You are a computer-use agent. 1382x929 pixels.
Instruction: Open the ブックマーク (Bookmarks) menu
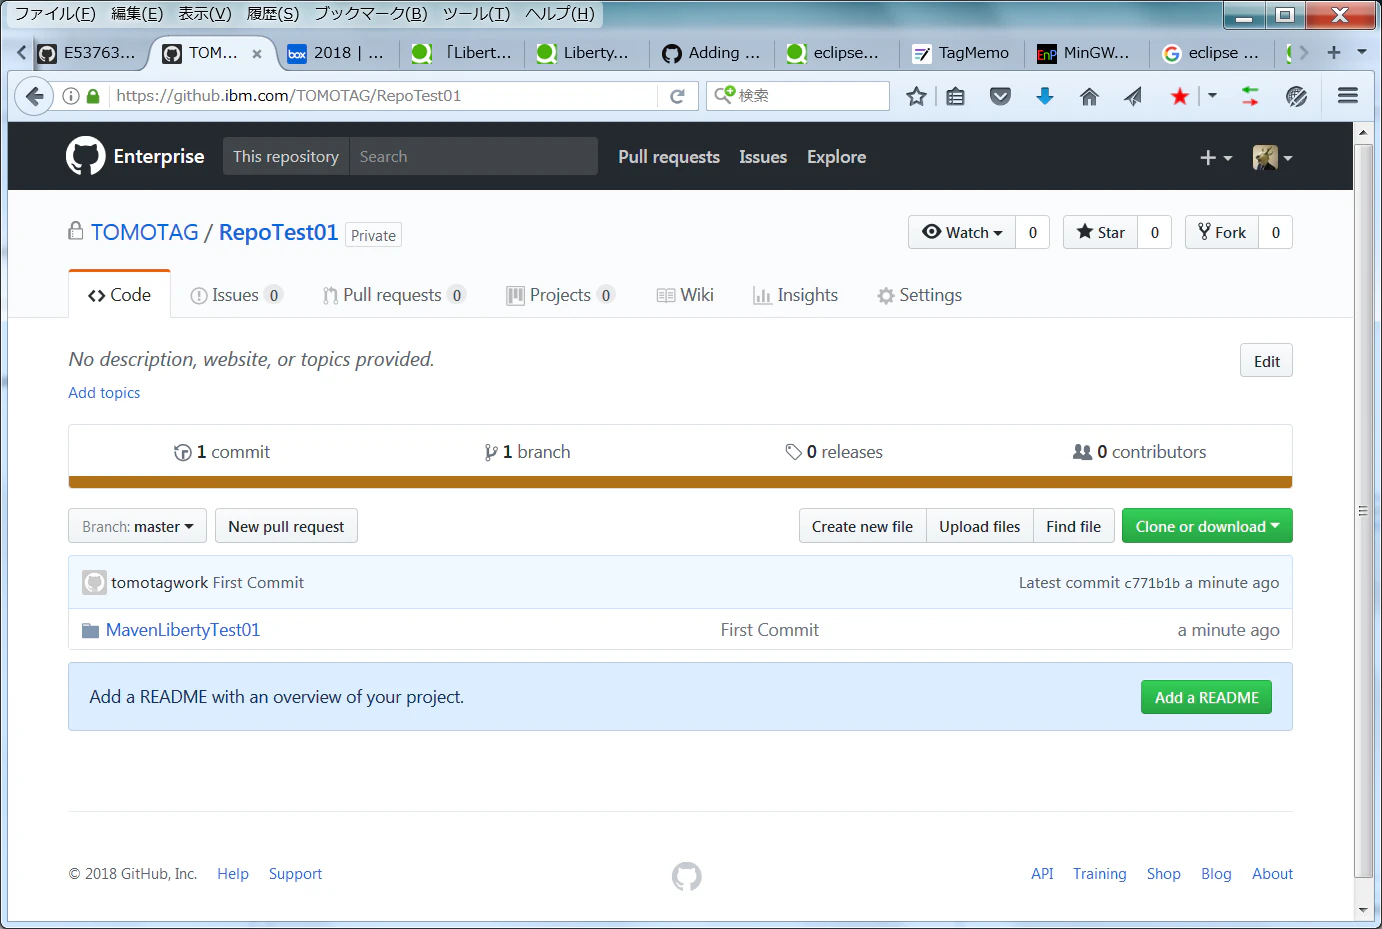(371, 13)
